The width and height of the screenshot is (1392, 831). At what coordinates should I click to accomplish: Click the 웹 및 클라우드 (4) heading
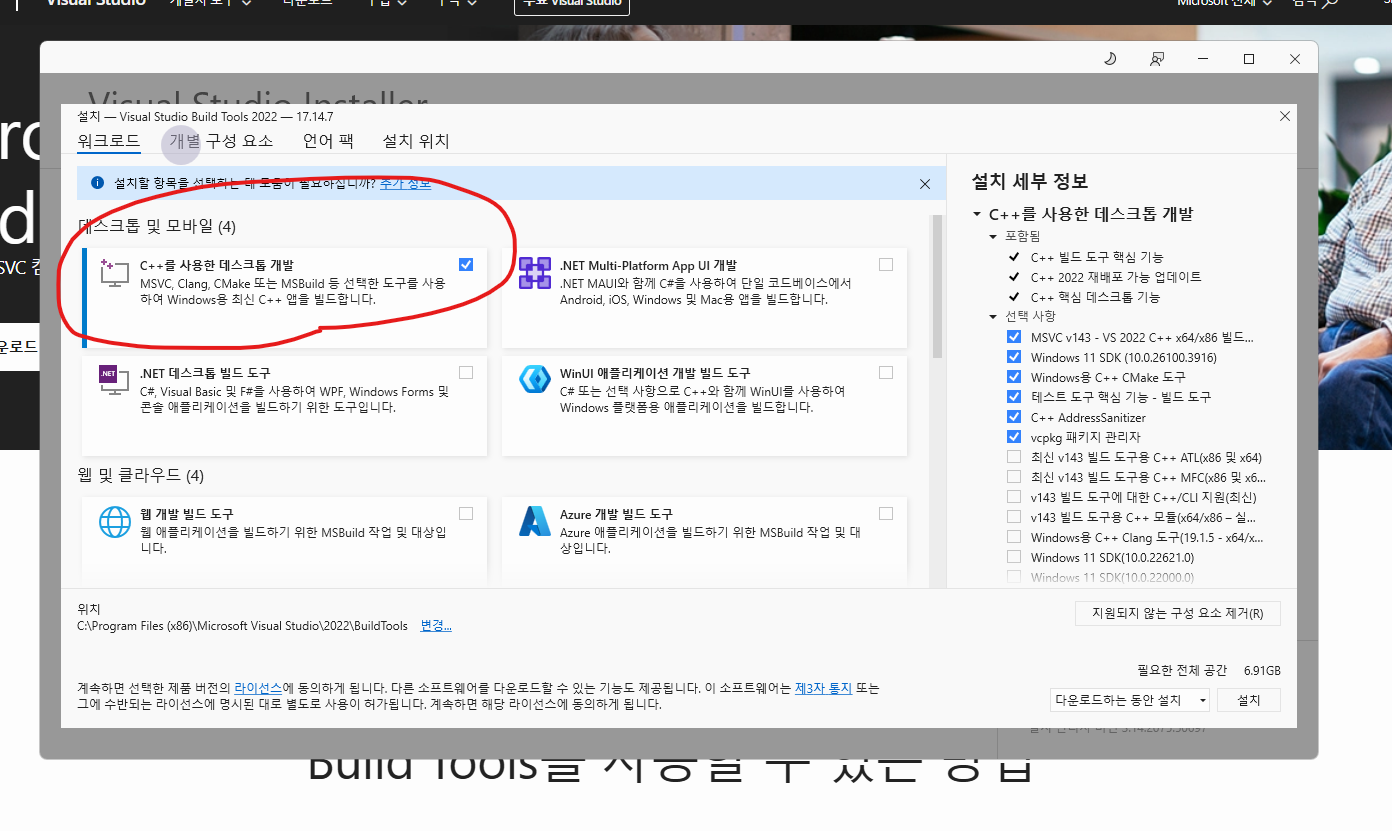(x=141, y=475)
